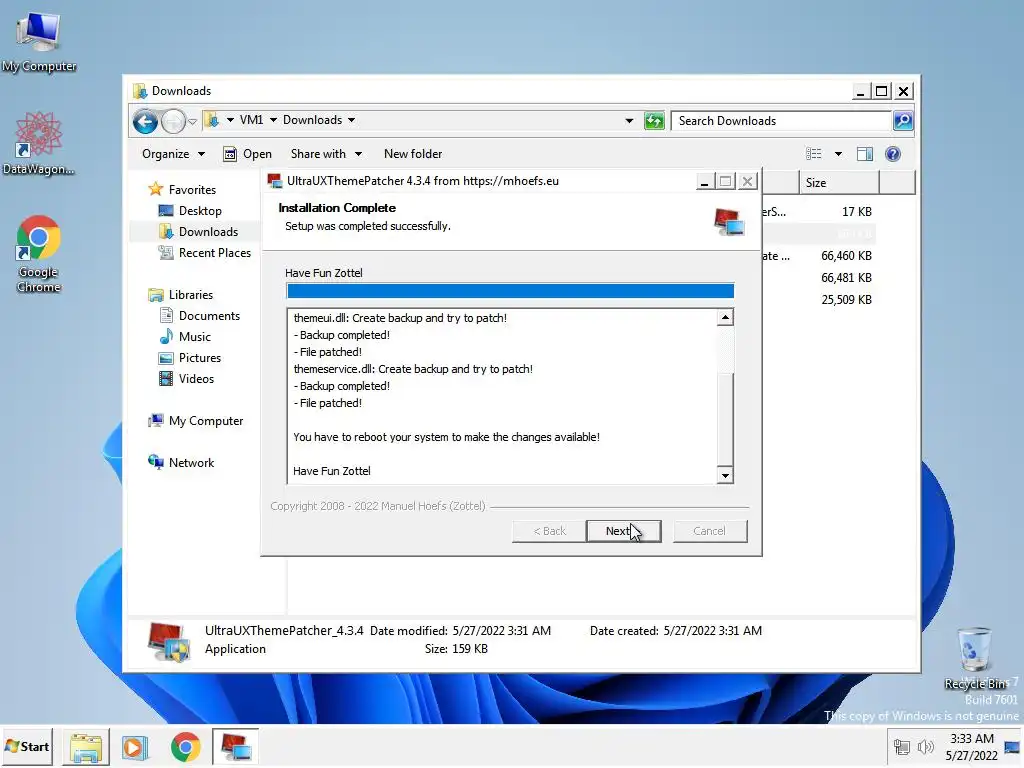
Task: Open the Organize menu
Action: [173, 154]
